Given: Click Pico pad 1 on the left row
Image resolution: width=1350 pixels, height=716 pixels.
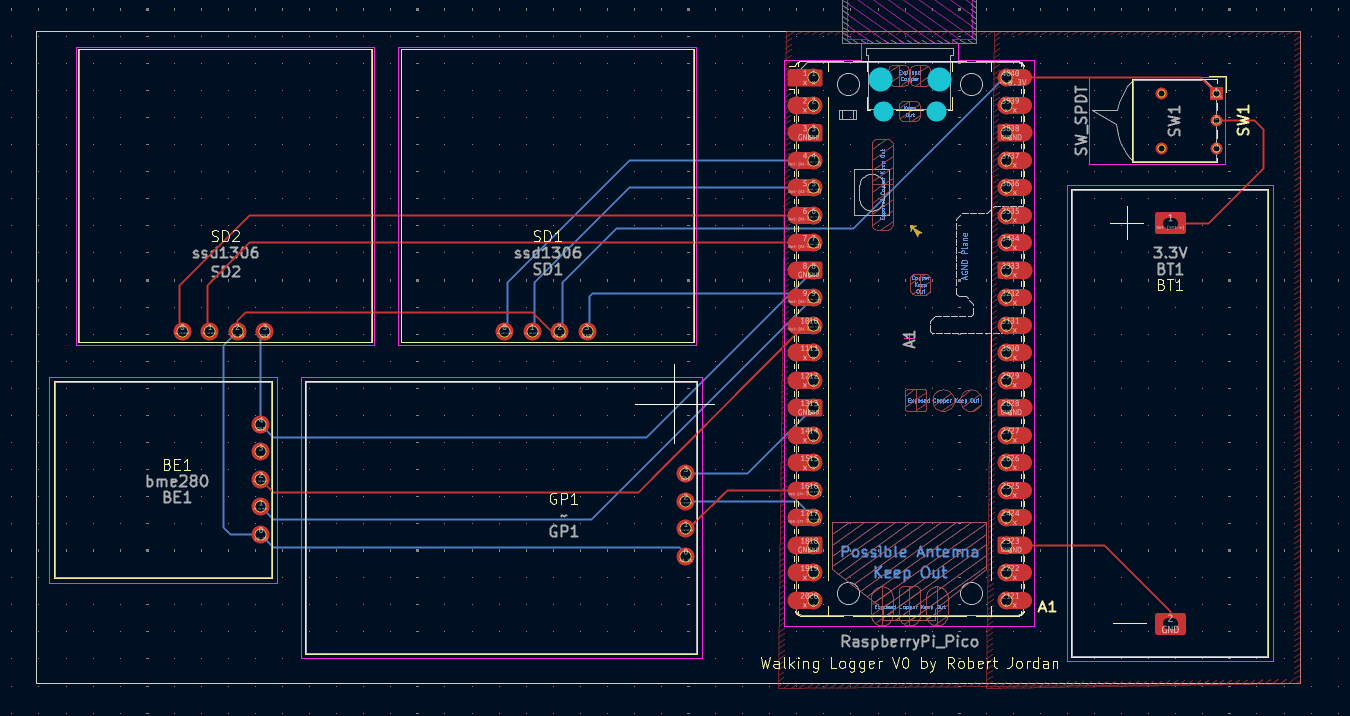Looking at the screenshot, I should click(x=806, y=77).
